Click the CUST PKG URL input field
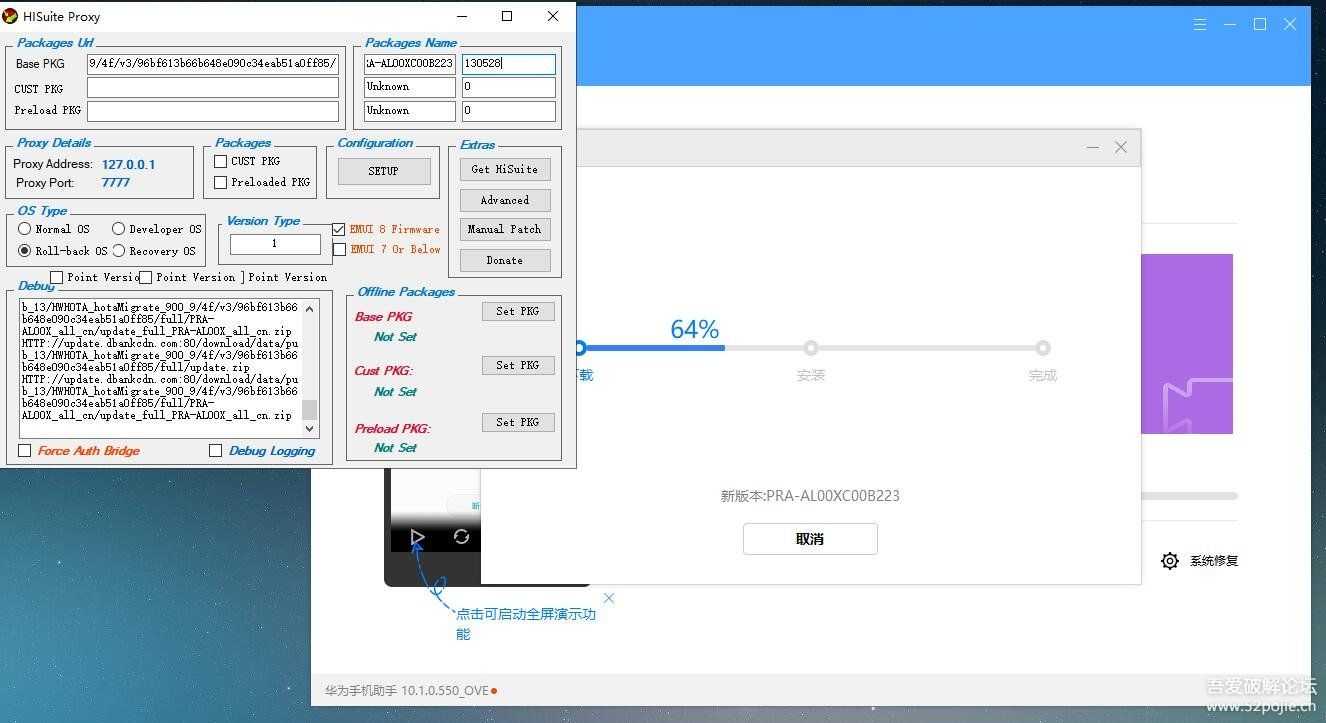Screen dimensions: 1326x723 [x=213, y=88]
